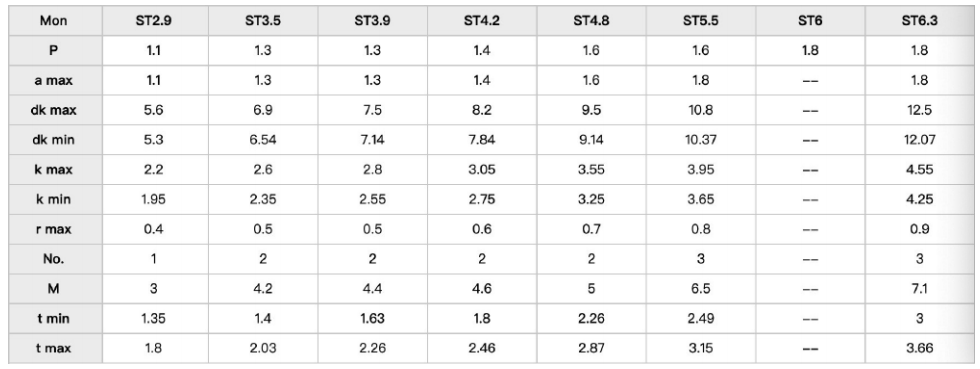Select the 12.07 cell under ST6.3
The height and width of the screenshot is (369, 980).
[919, 140]
